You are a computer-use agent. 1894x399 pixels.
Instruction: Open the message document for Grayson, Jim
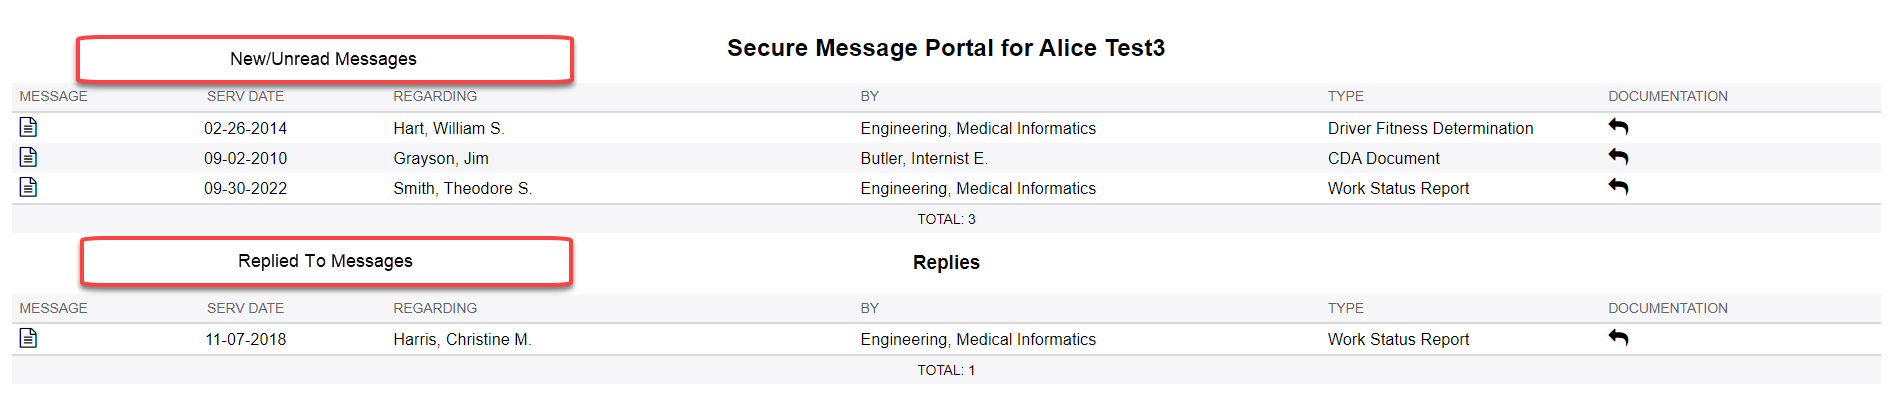(28, 157)
